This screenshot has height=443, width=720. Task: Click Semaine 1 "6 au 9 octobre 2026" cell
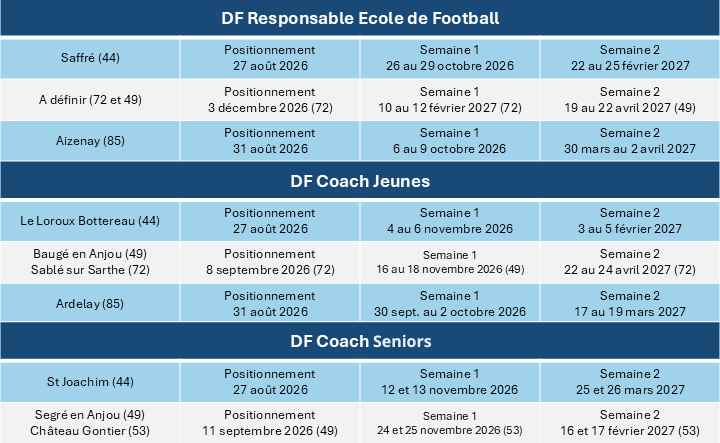(x=448, y=141)
